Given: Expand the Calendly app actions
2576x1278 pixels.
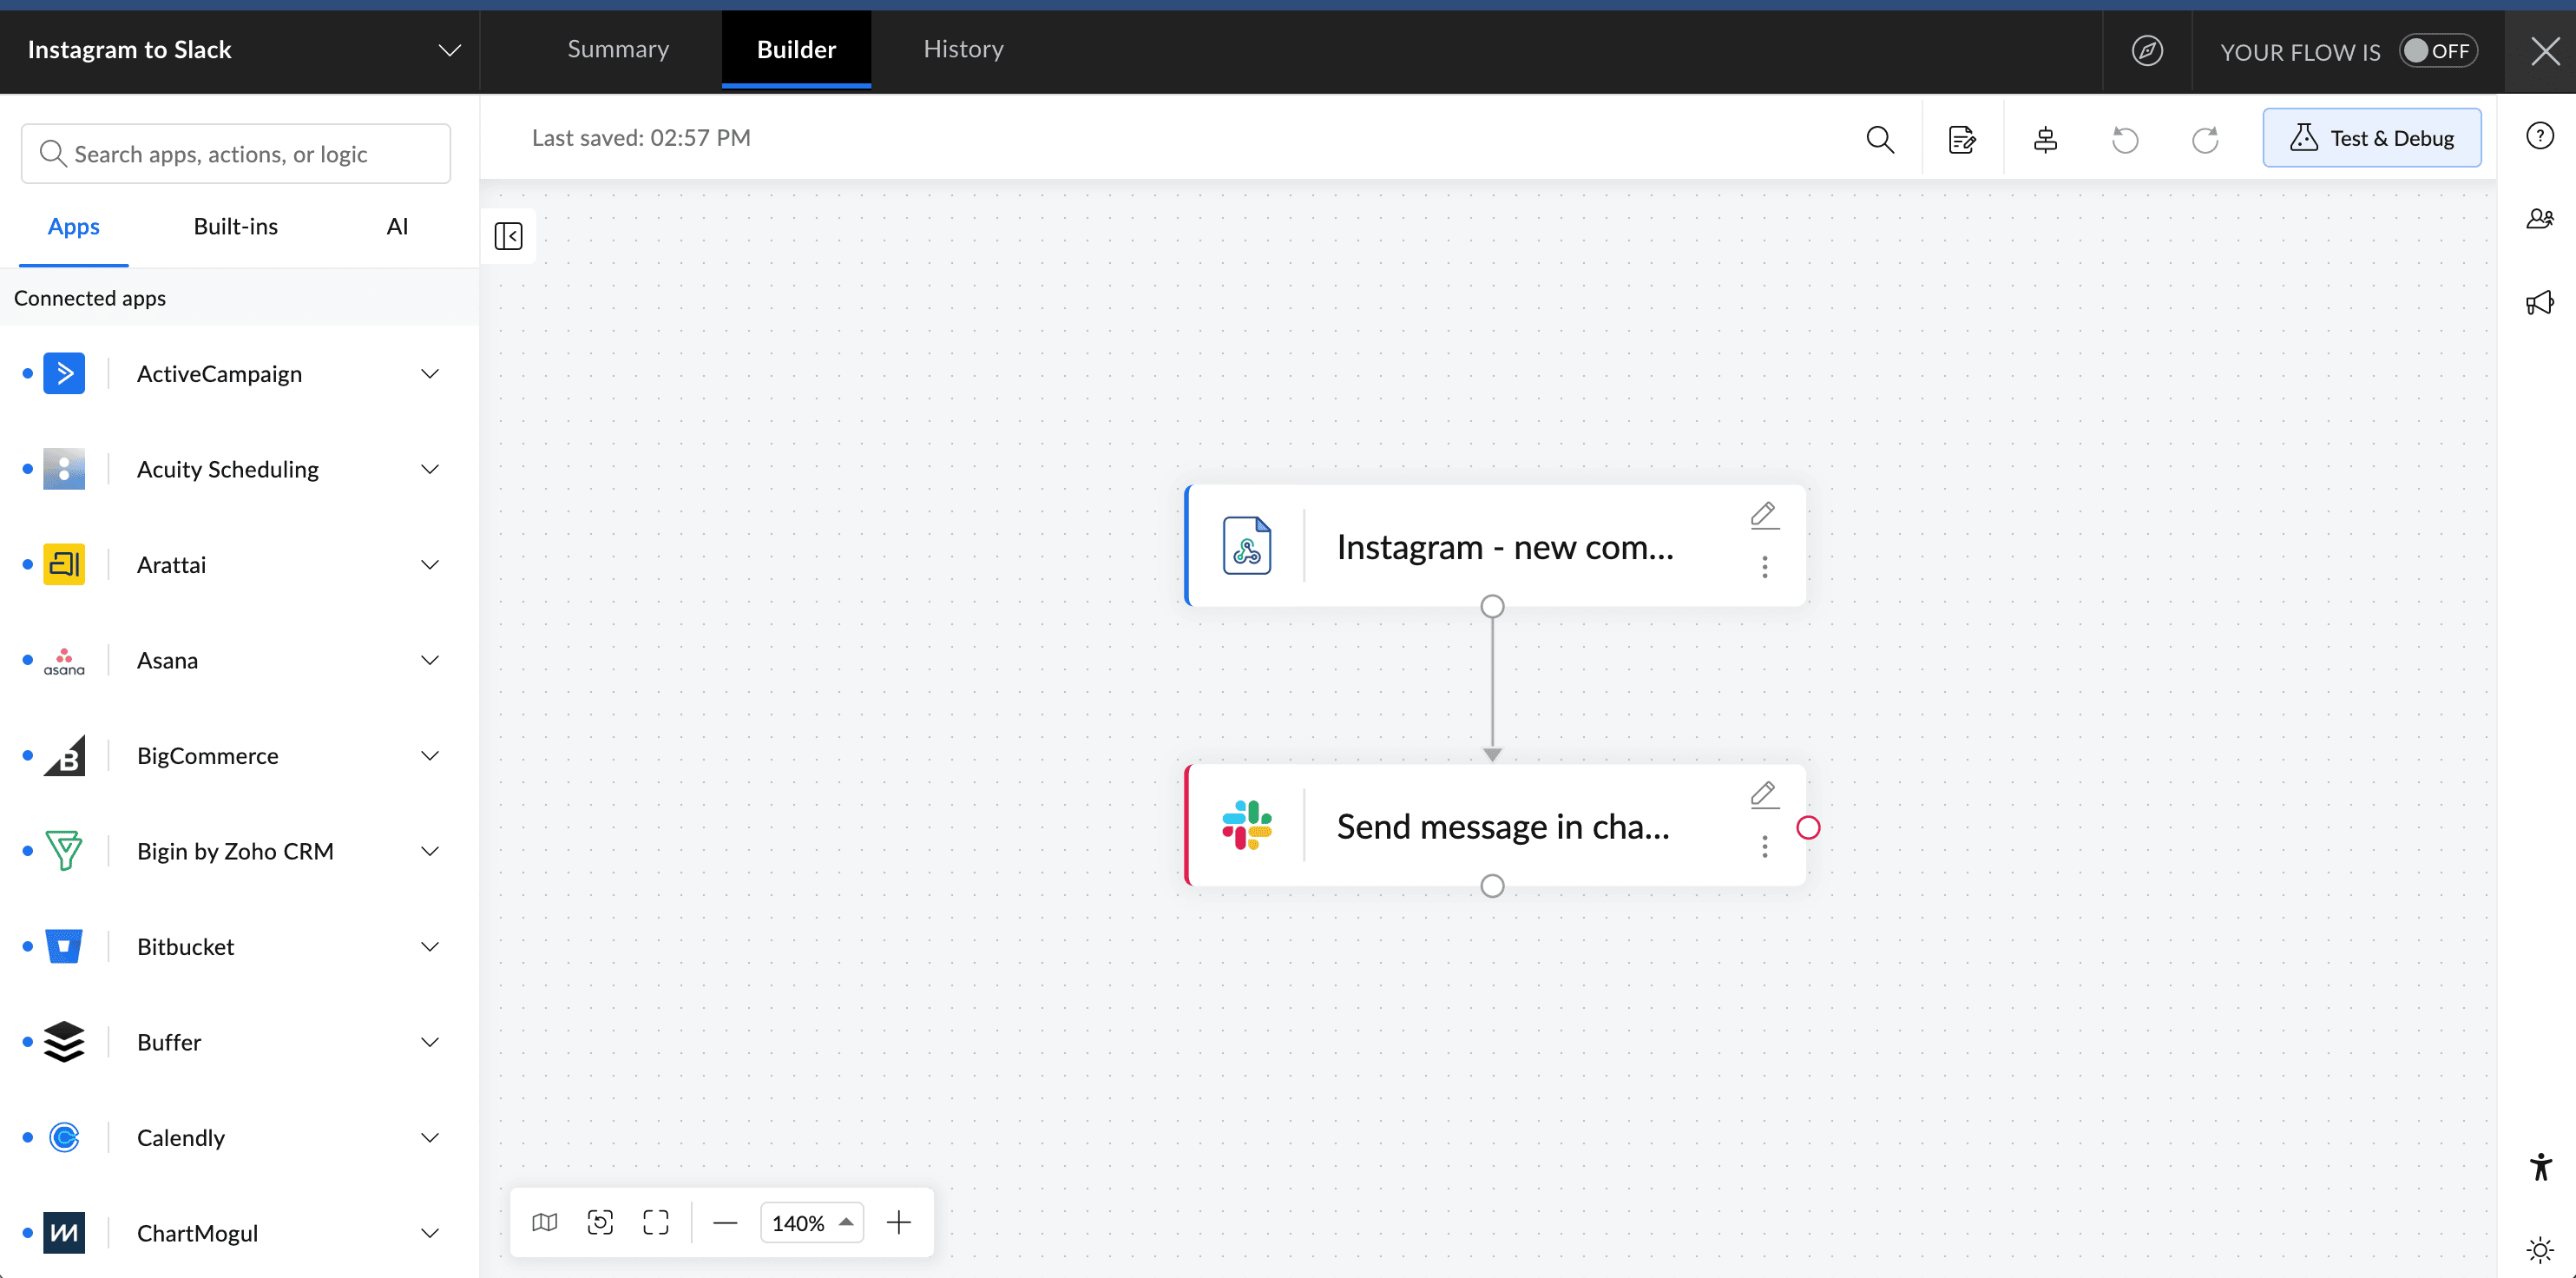Looking at the screenshot, I should pyautogui.click(x=430, y=1138).
